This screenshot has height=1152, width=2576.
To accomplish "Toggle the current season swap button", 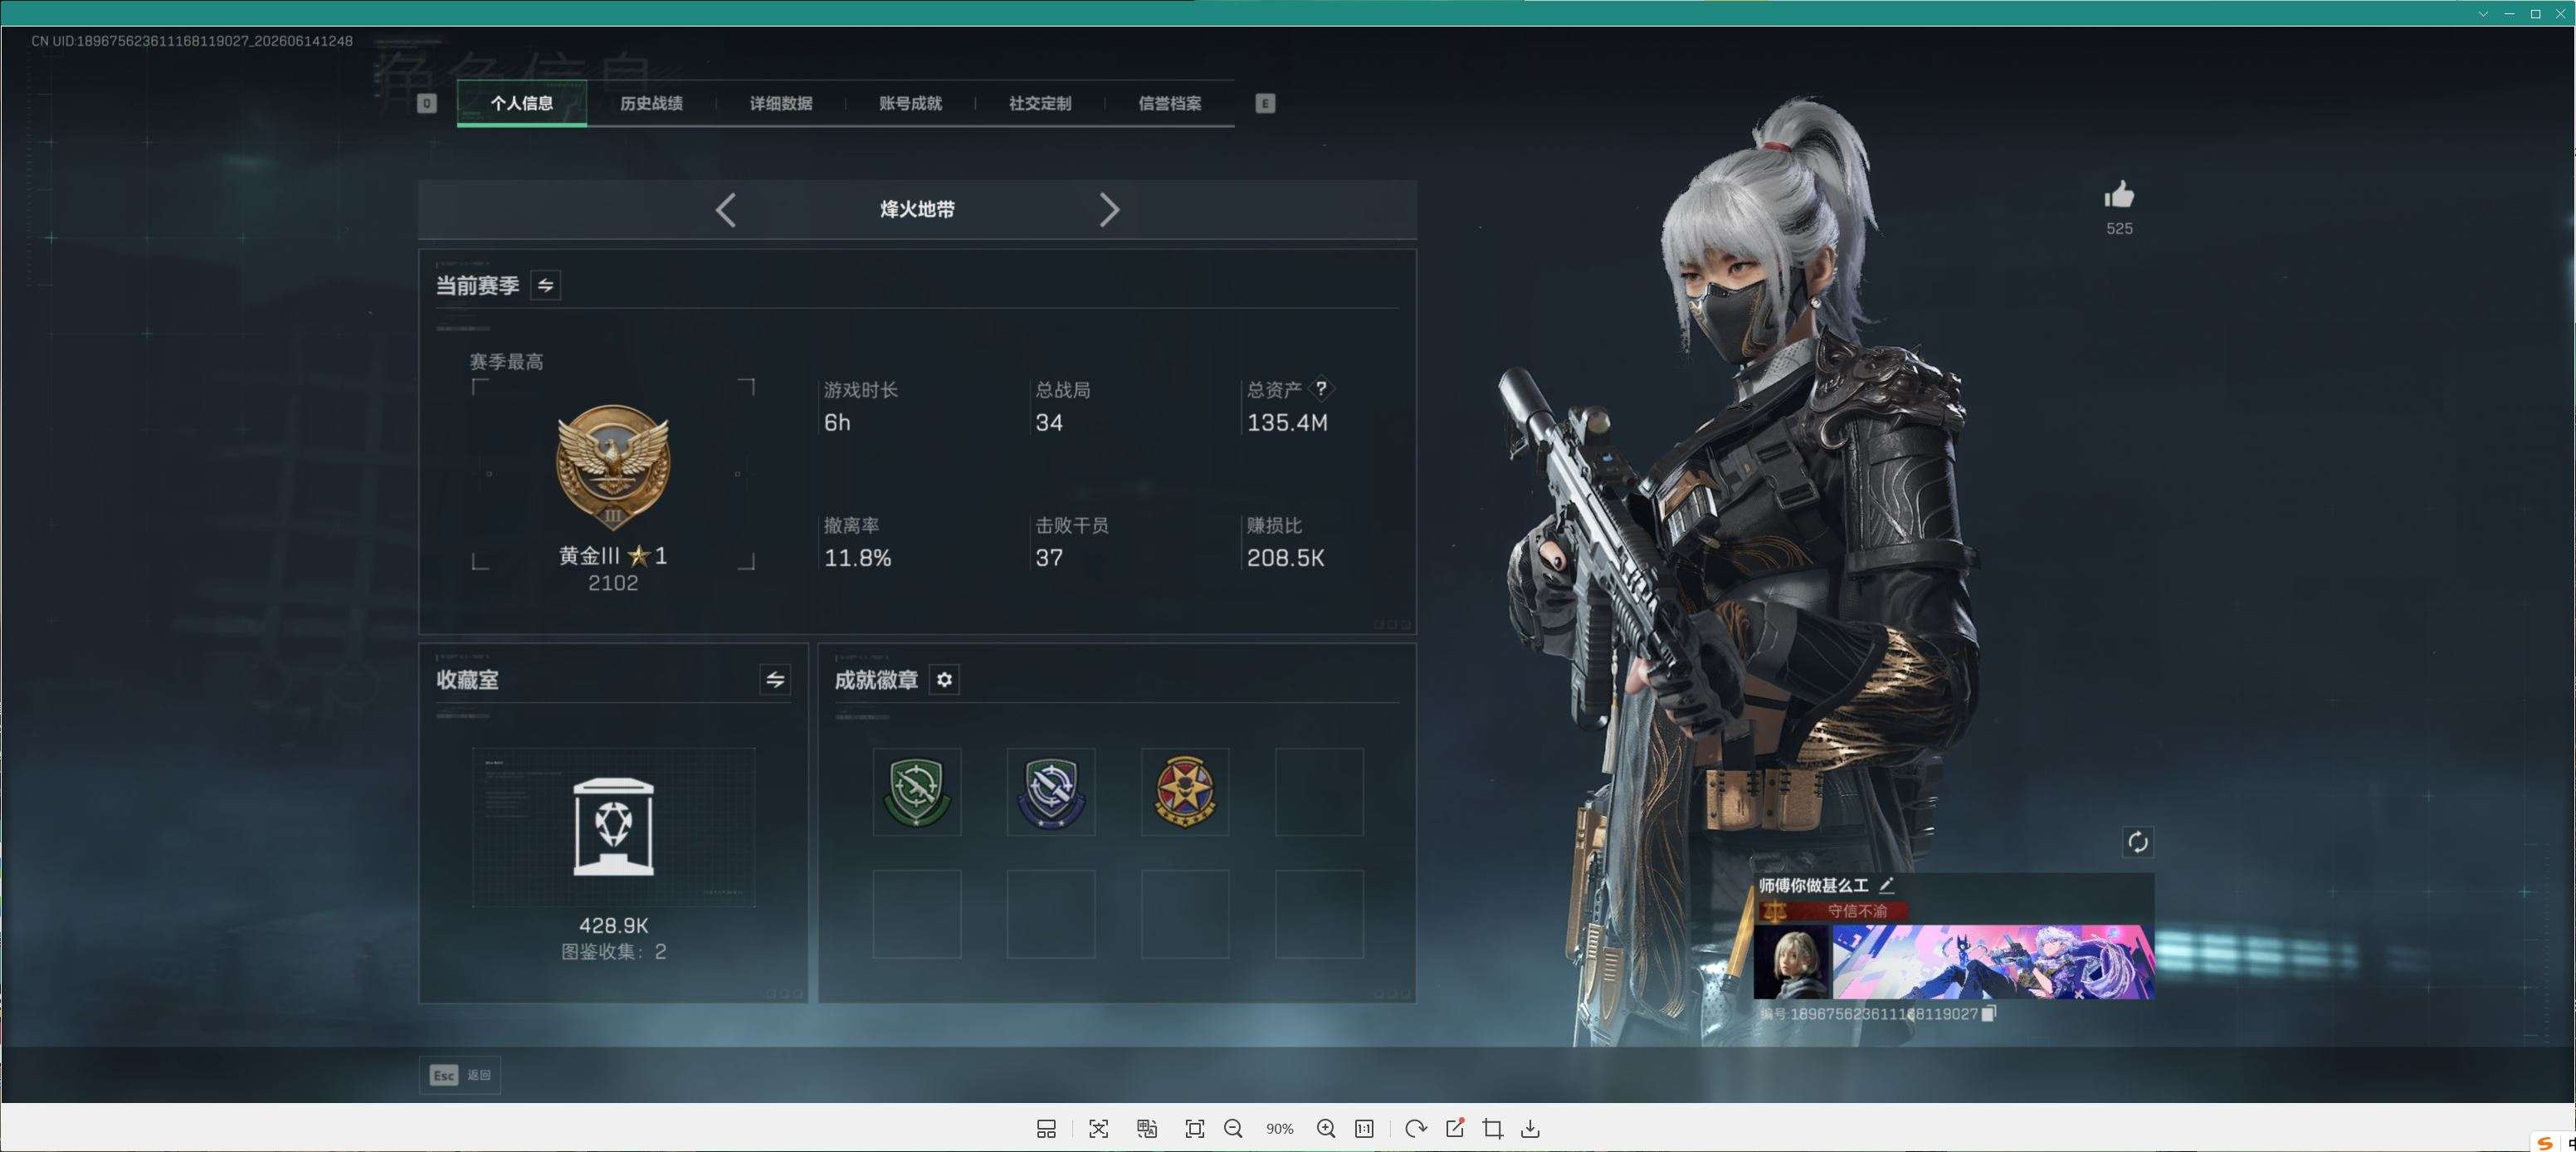I will [545, 285].
